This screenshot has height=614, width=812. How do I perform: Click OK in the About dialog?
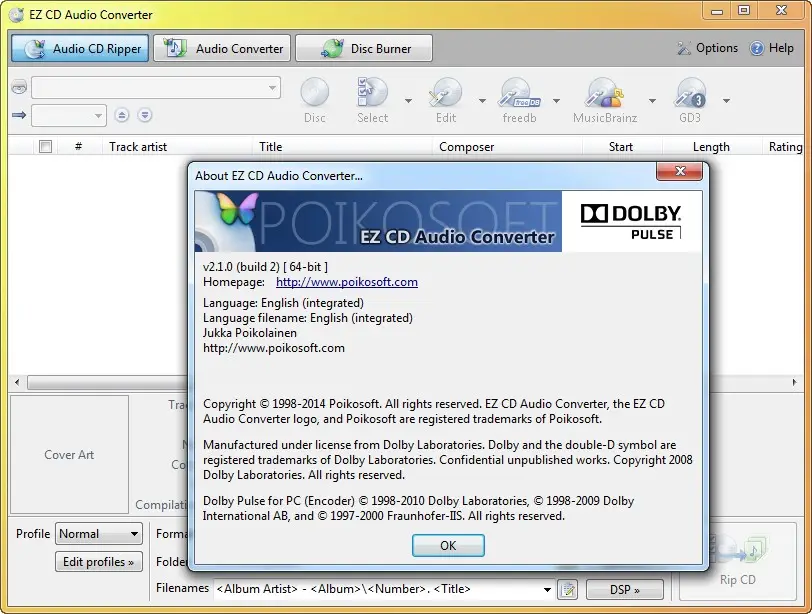[x=448, y=545]
